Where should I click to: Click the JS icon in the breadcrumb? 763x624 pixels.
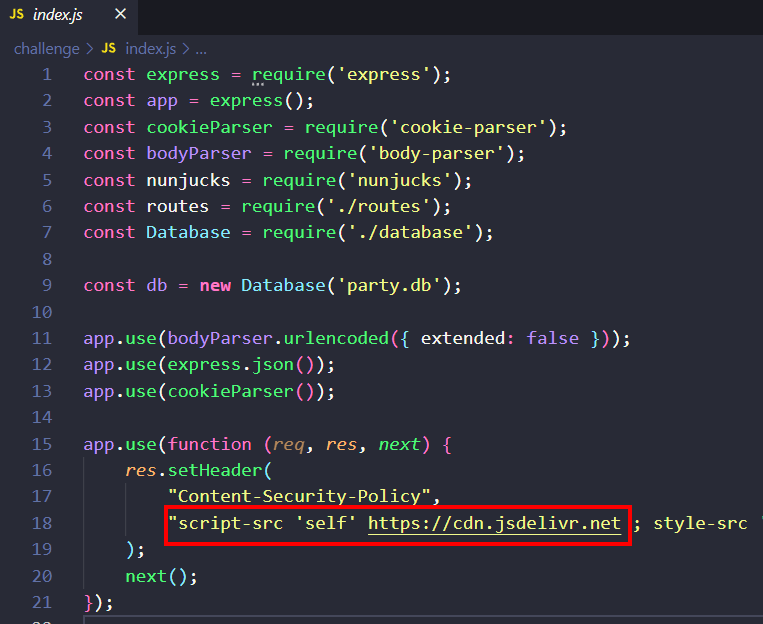[x=109, y=48]
